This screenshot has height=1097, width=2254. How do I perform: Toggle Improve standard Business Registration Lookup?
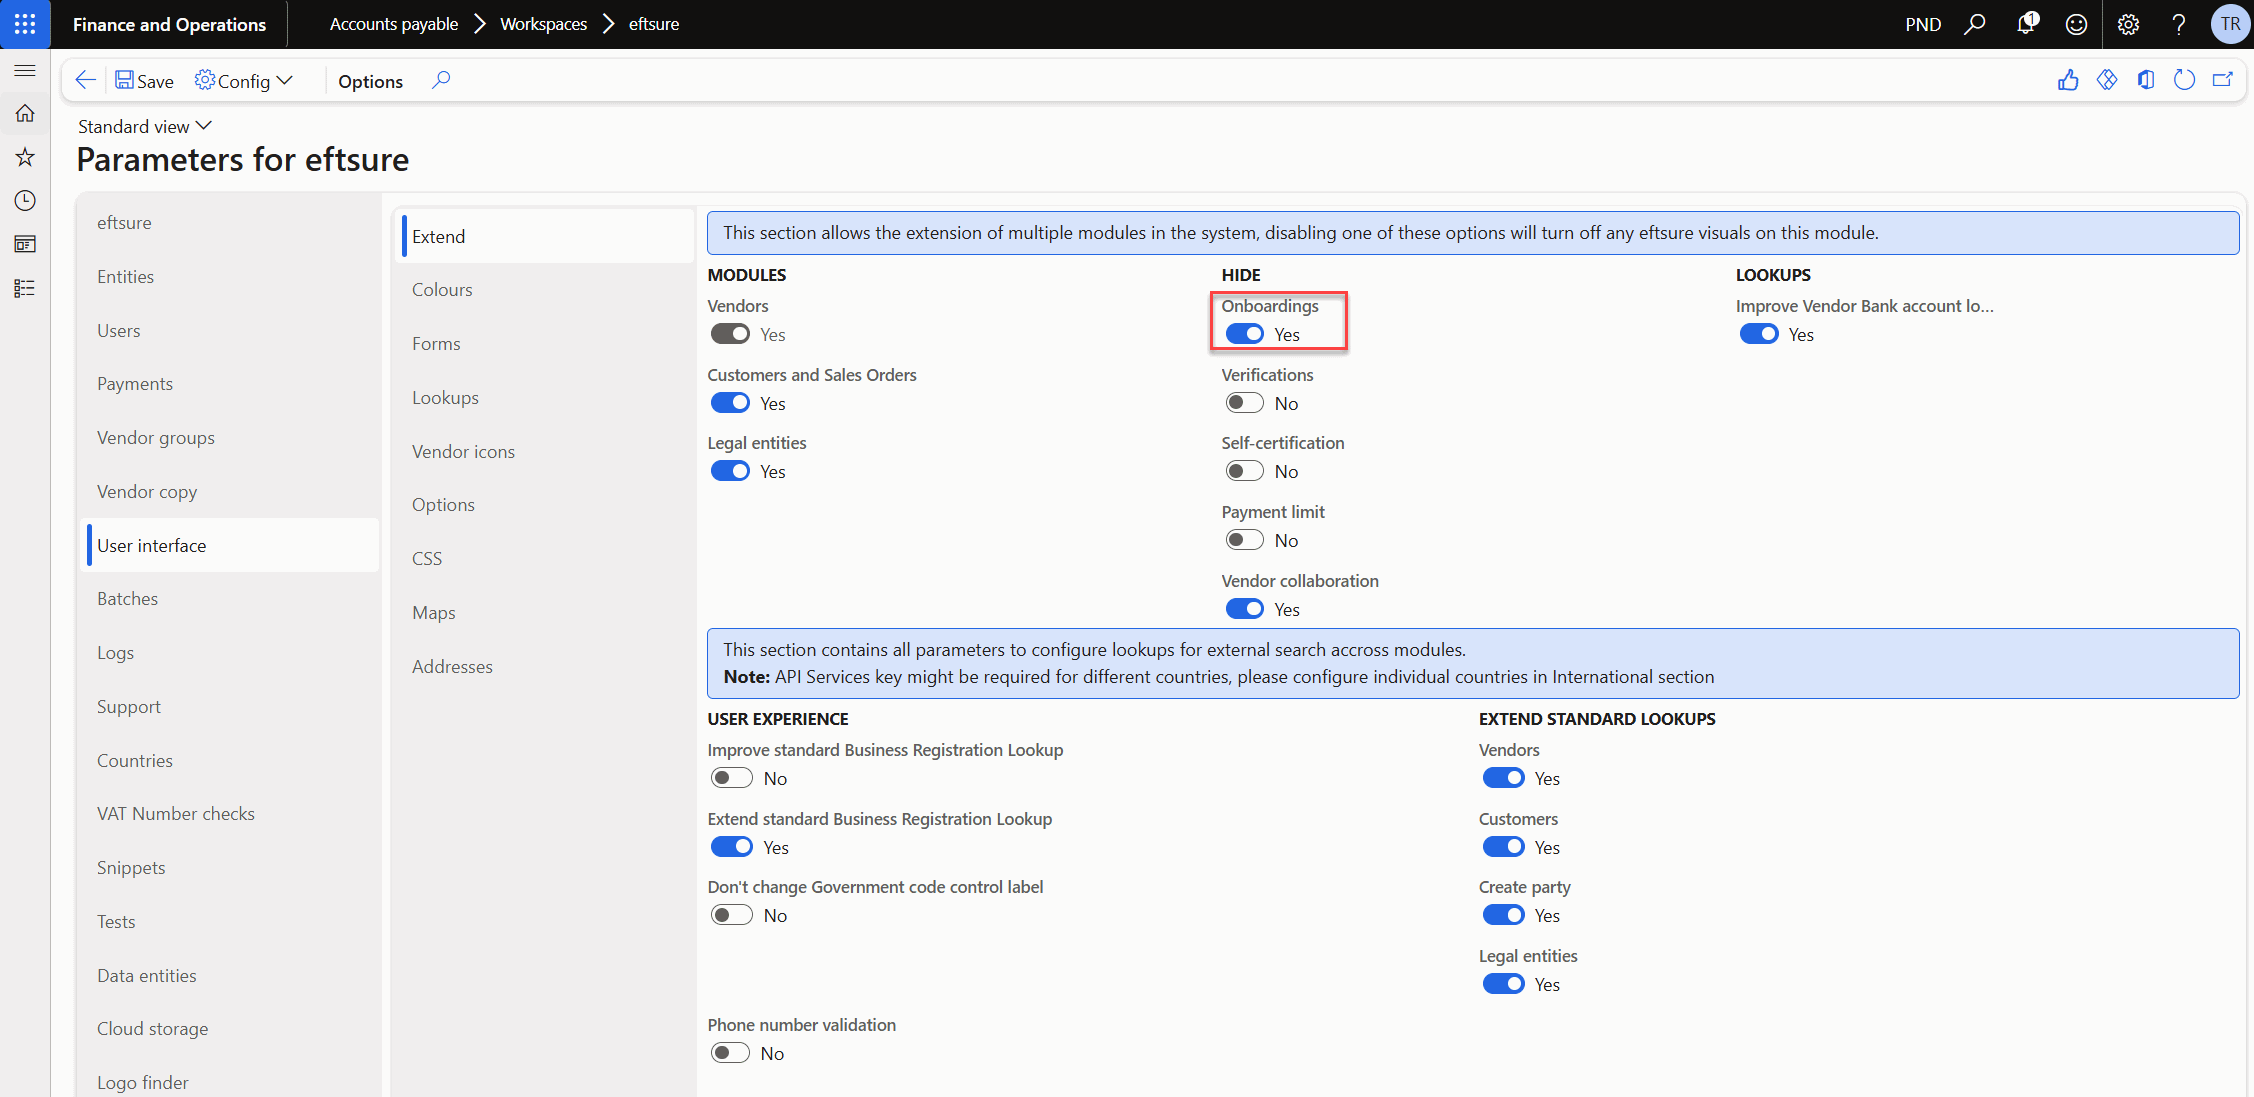click(x=731, y=778)
